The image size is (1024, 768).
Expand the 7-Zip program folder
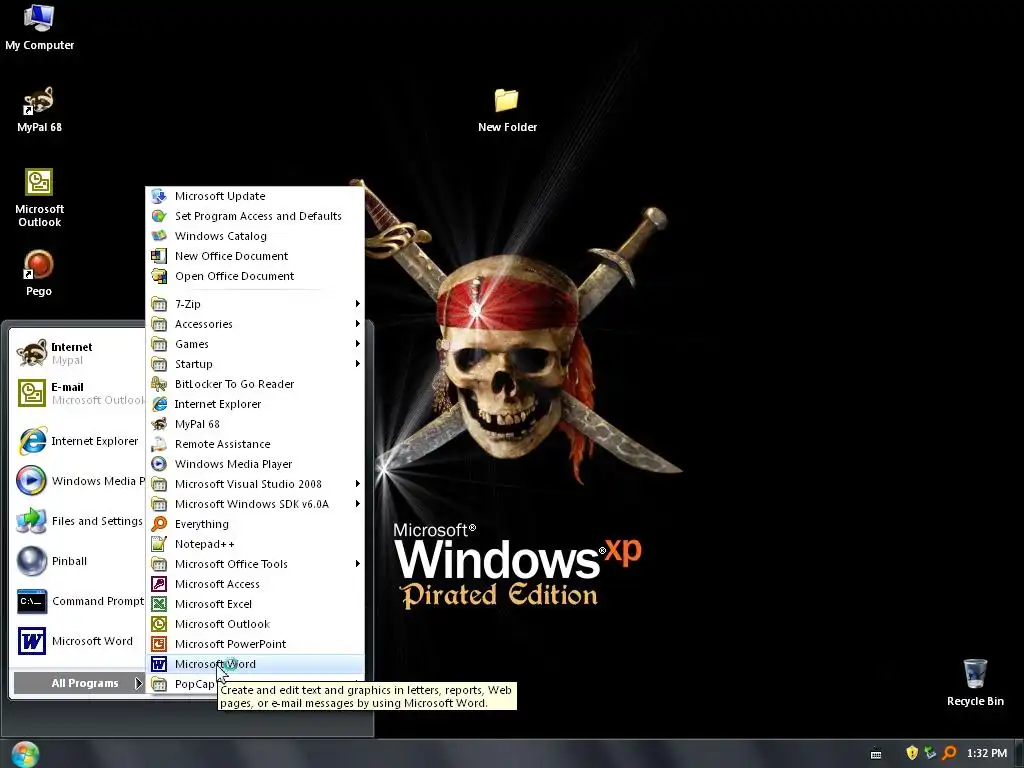[255, 304]
